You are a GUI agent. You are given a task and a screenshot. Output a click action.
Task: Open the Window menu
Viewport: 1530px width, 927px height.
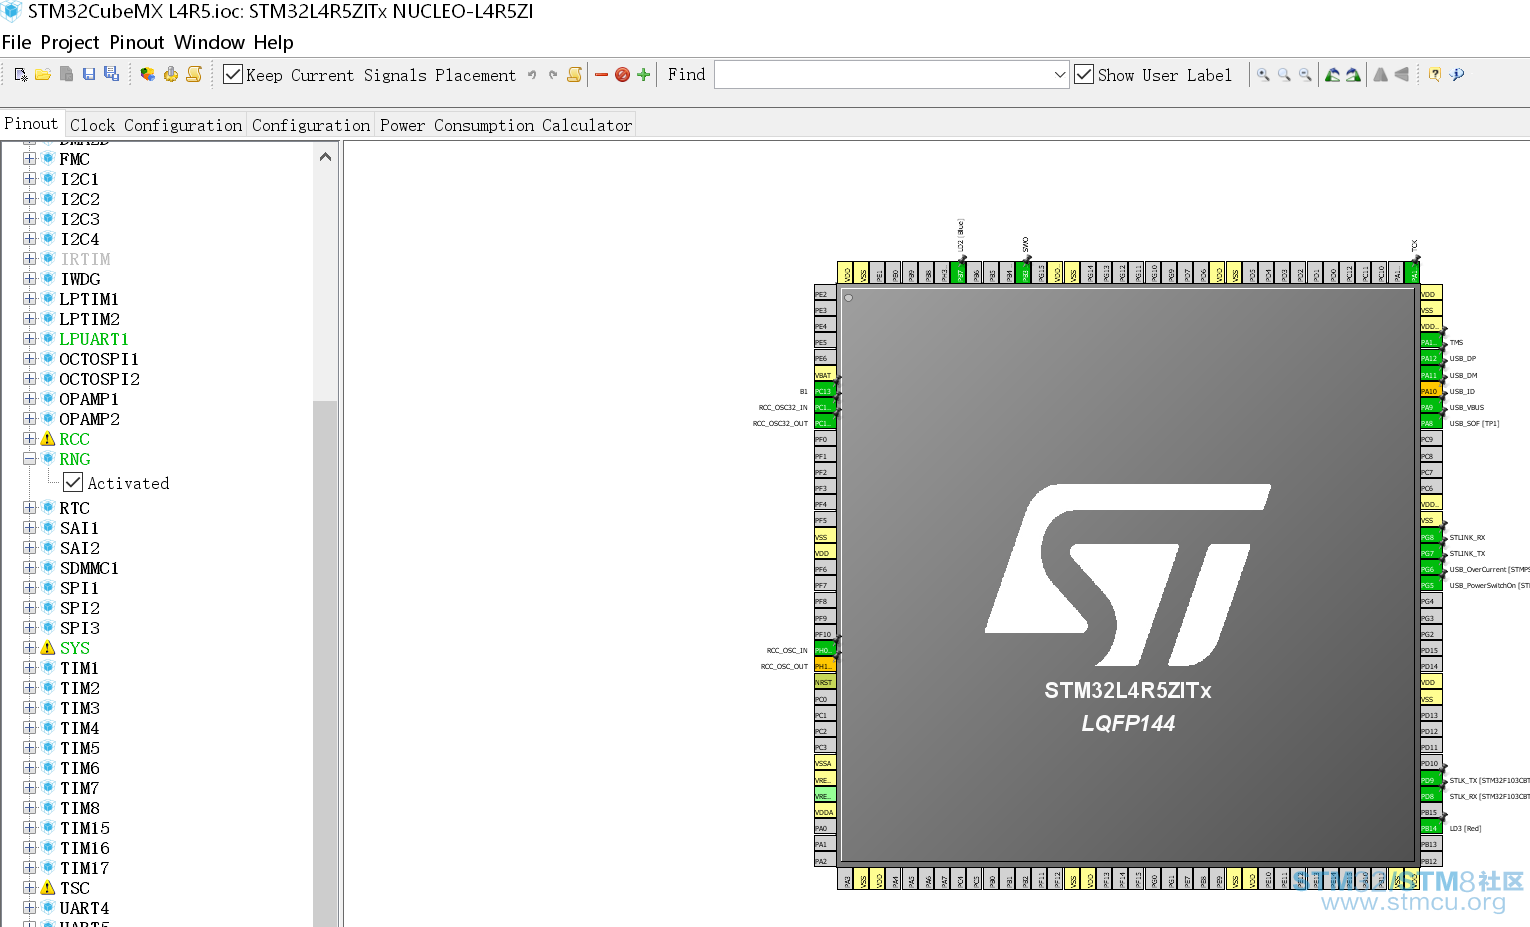209,43
